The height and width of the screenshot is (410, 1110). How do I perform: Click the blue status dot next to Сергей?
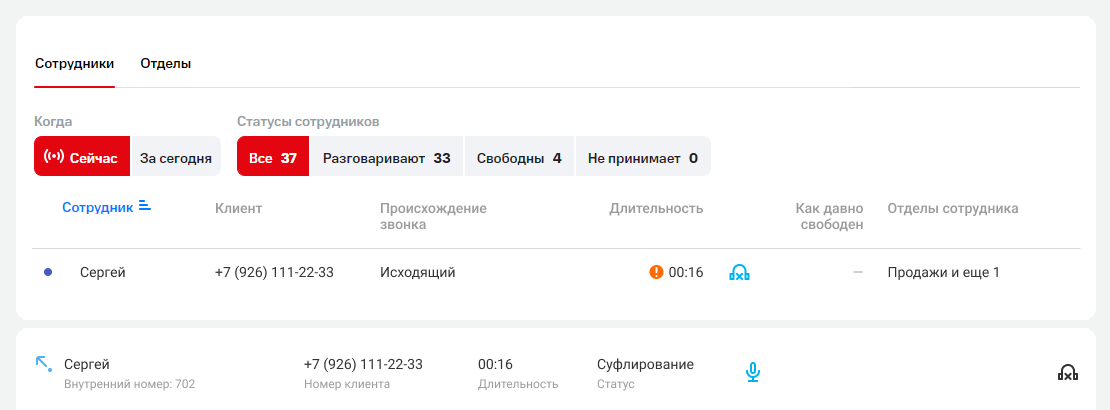coord(48,272)
